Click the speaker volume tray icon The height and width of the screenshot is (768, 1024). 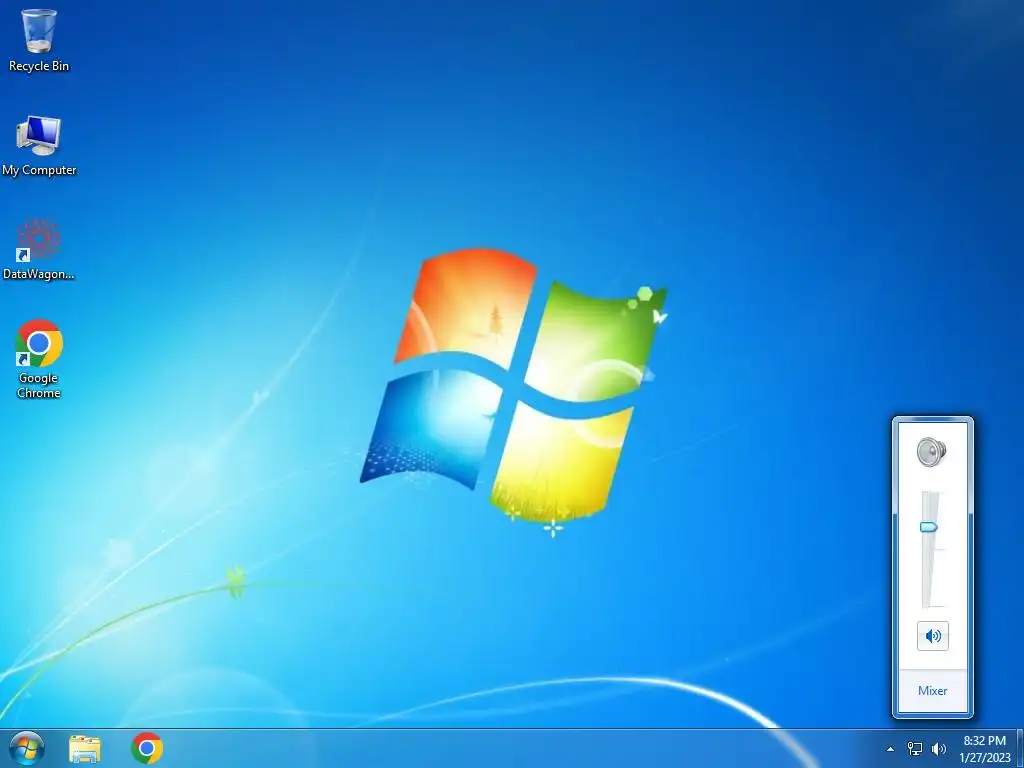click(x=938, y=749)
